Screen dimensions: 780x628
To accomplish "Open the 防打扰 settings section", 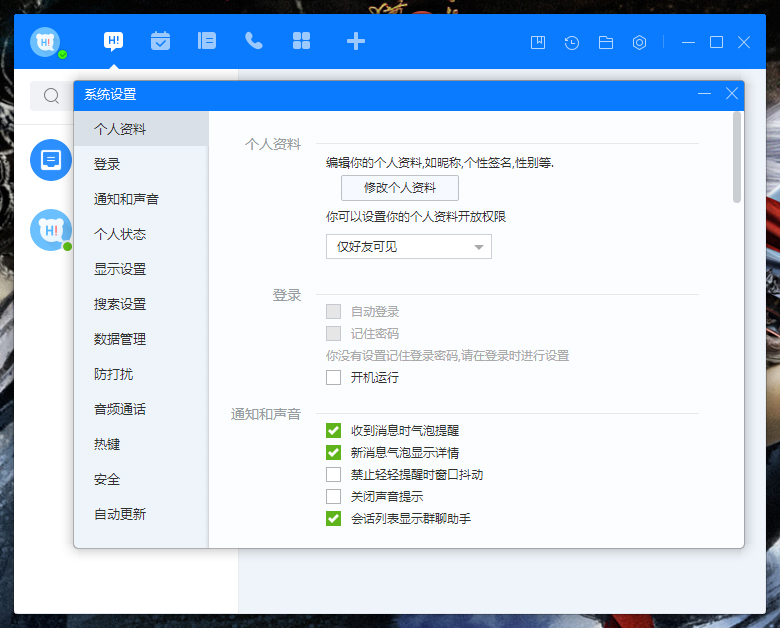I will [x=113, y=374].
